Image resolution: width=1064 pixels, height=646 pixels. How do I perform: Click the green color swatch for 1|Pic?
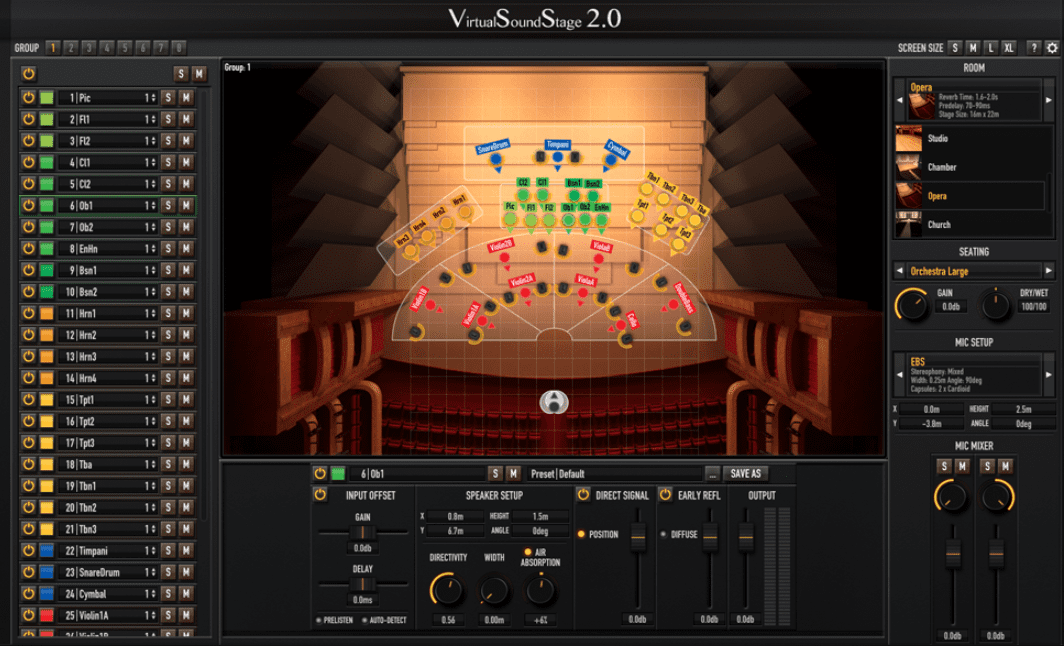(x=47, y=98)
